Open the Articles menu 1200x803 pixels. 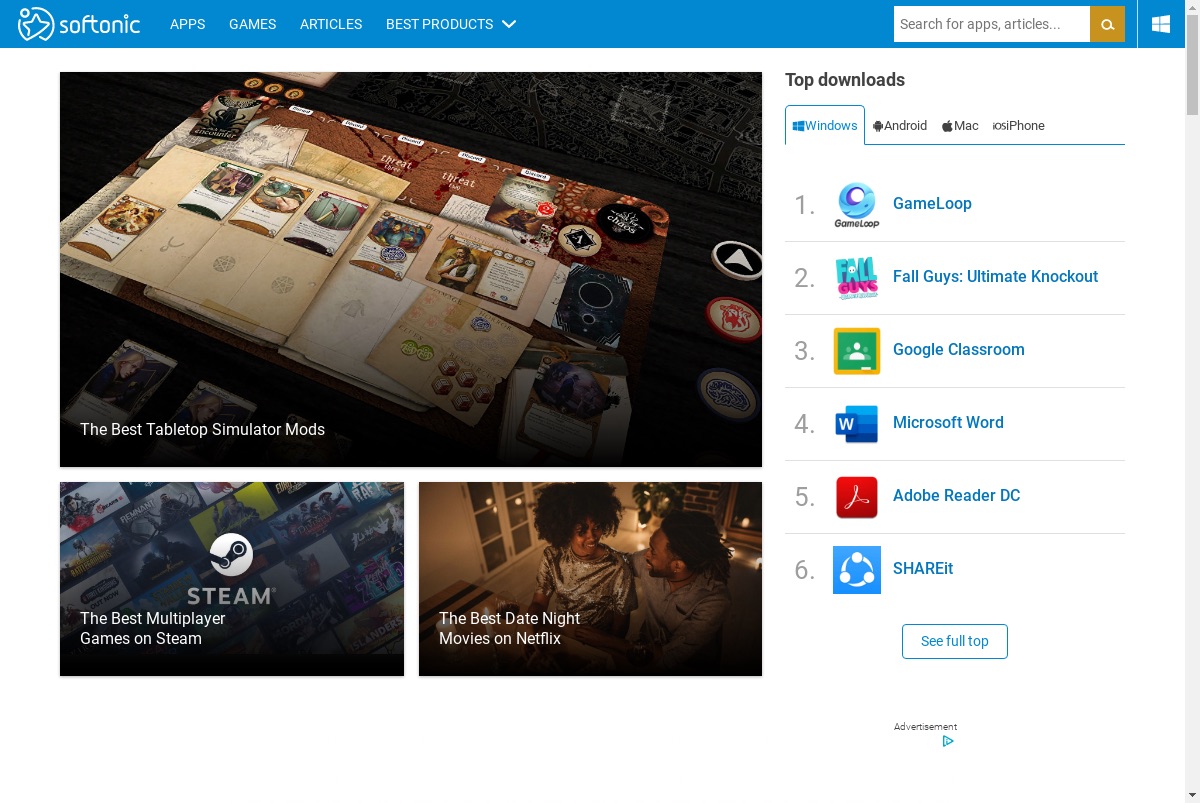coord(331,24)
